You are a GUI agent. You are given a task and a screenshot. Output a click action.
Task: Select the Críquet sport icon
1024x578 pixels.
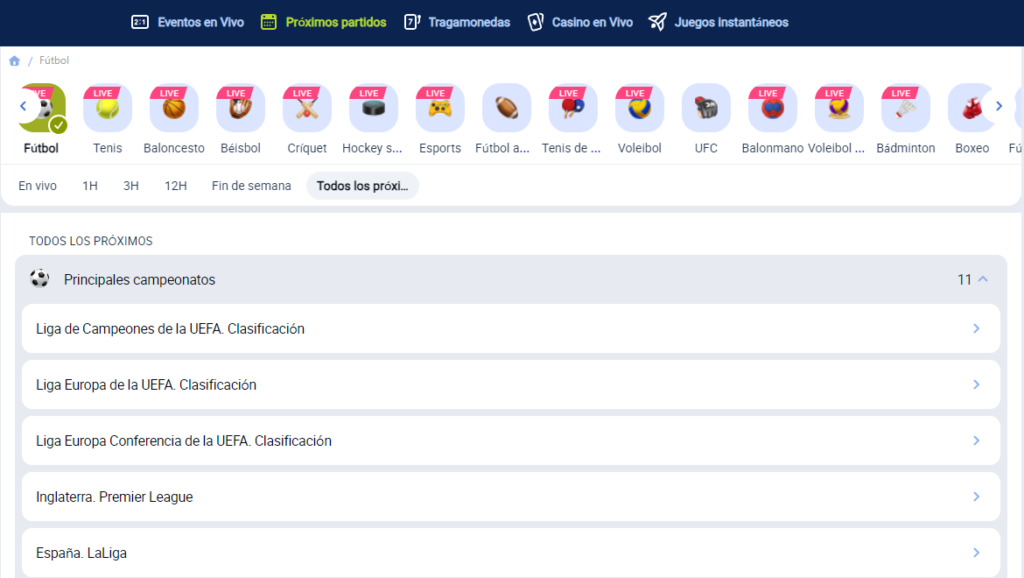[307, 108]
